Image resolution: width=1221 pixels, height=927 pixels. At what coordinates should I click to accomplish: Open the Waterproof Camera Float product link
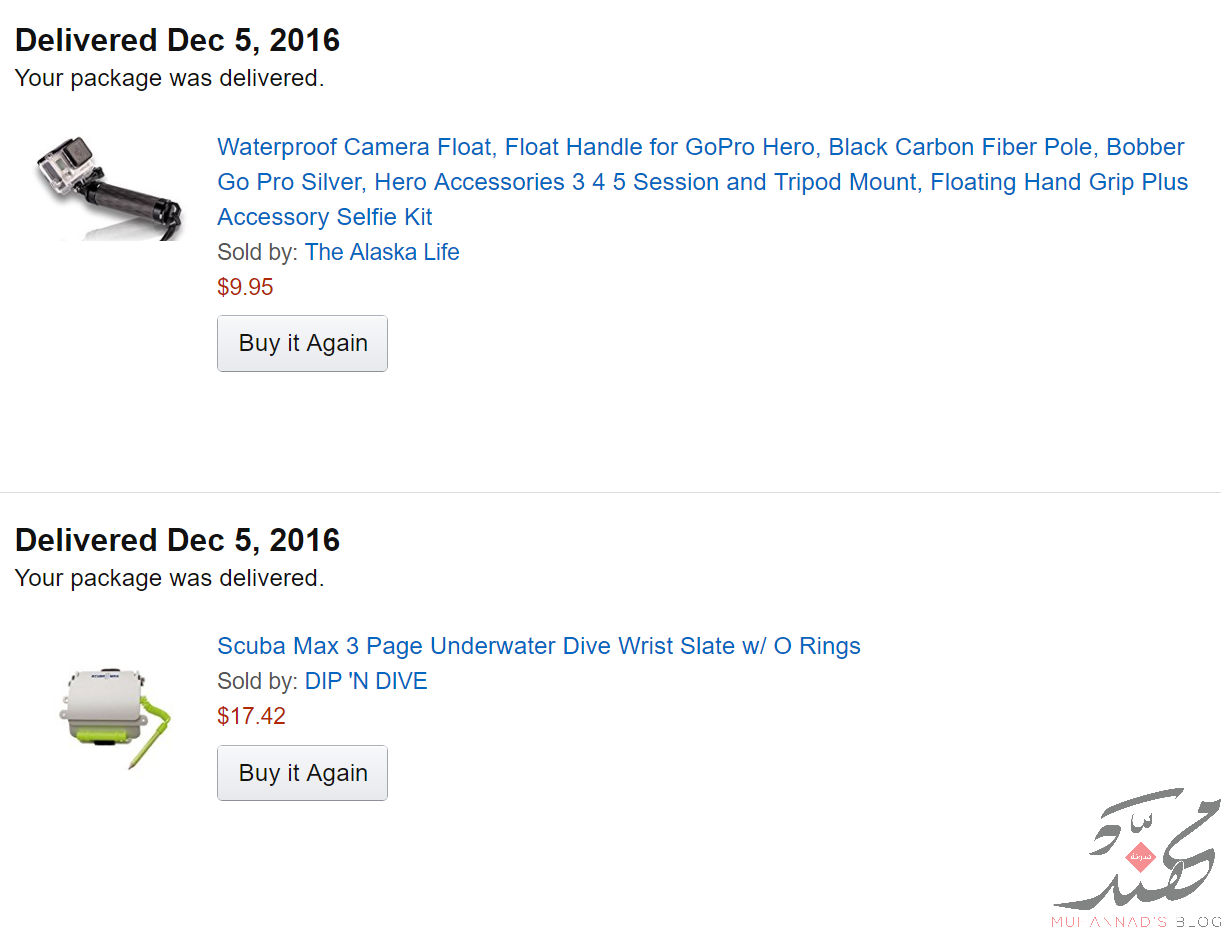tap(702, 182)
